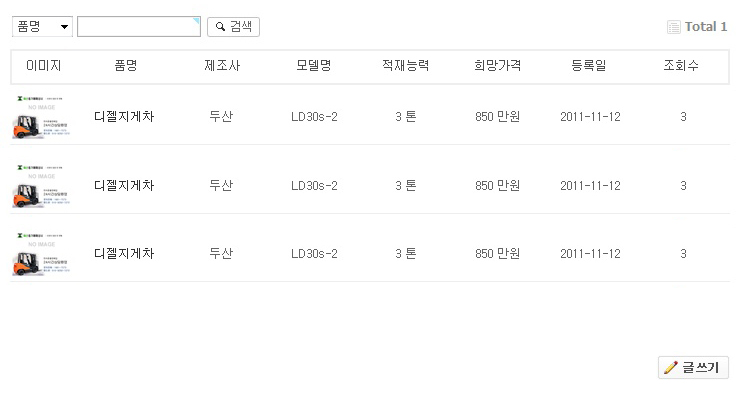This screenshot has height=400, width=743.
Task: Open first forklift thumbnail image
Action: point(43,117)
